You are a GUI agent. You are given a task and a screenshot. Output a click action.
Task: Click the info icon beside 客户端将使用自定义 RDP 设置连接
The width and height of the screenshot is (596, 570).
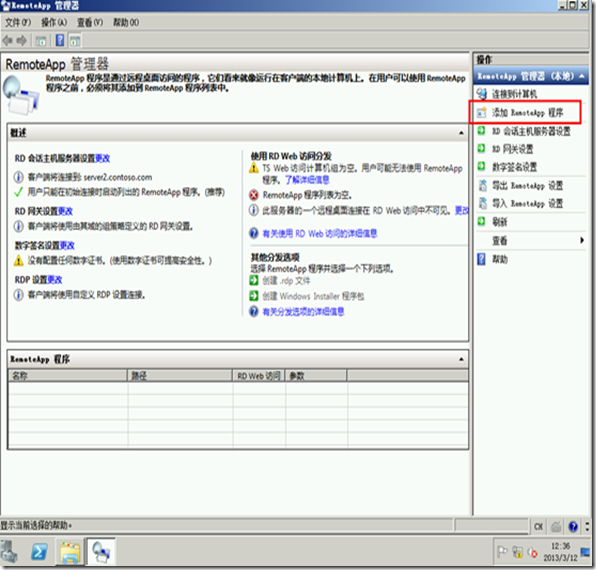point(18,295)
